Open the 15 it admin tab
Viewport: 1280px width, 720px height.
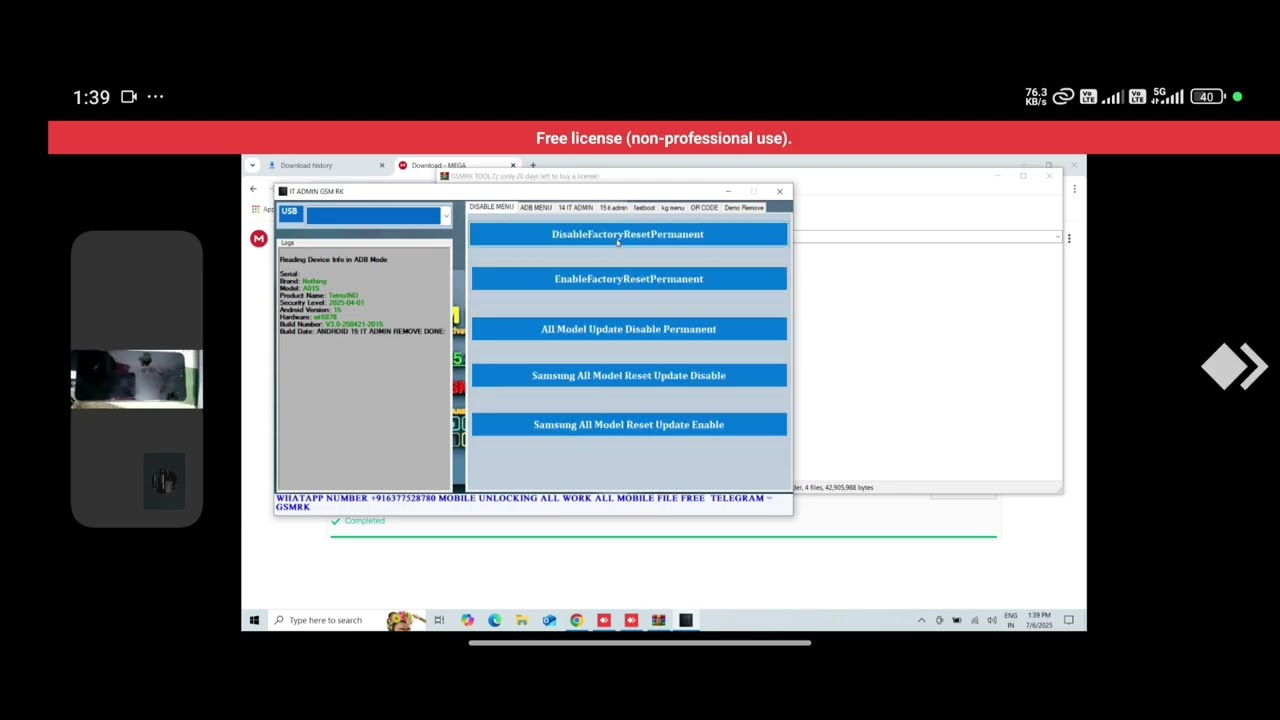(613, 207)
